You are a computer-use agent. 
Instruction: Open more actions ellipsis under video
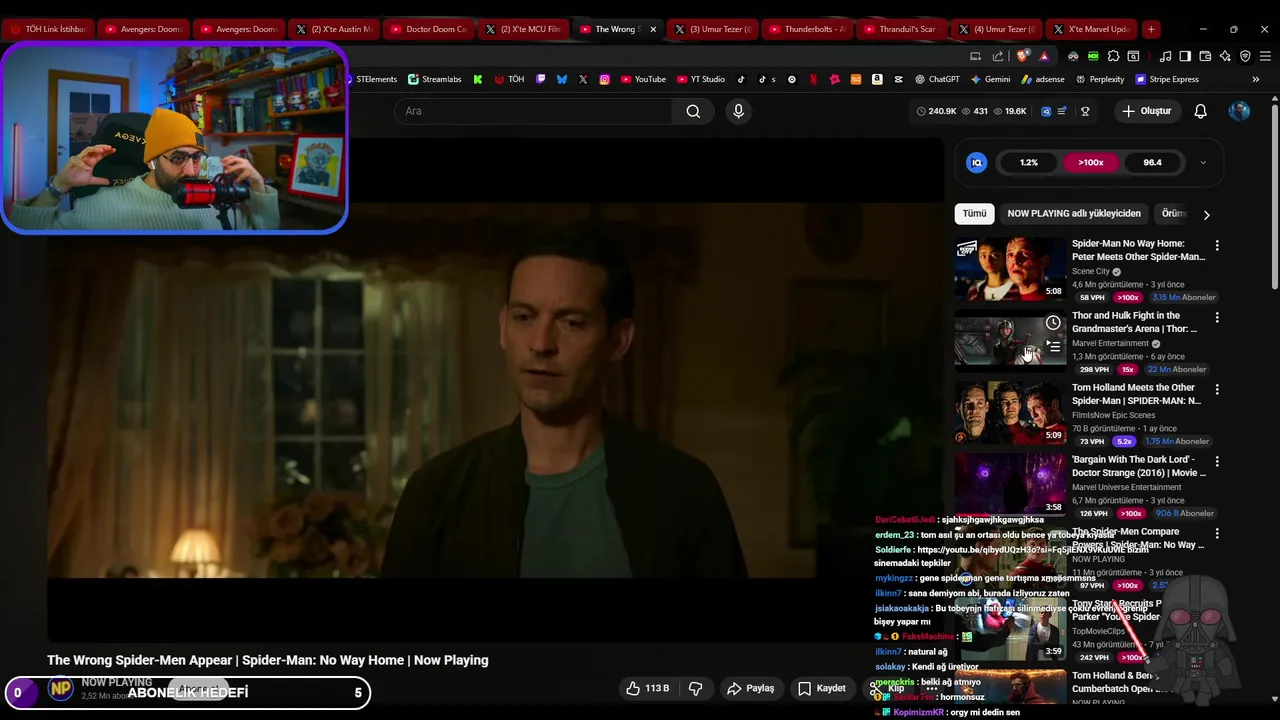pyautogui.click(x=932, y=688)
